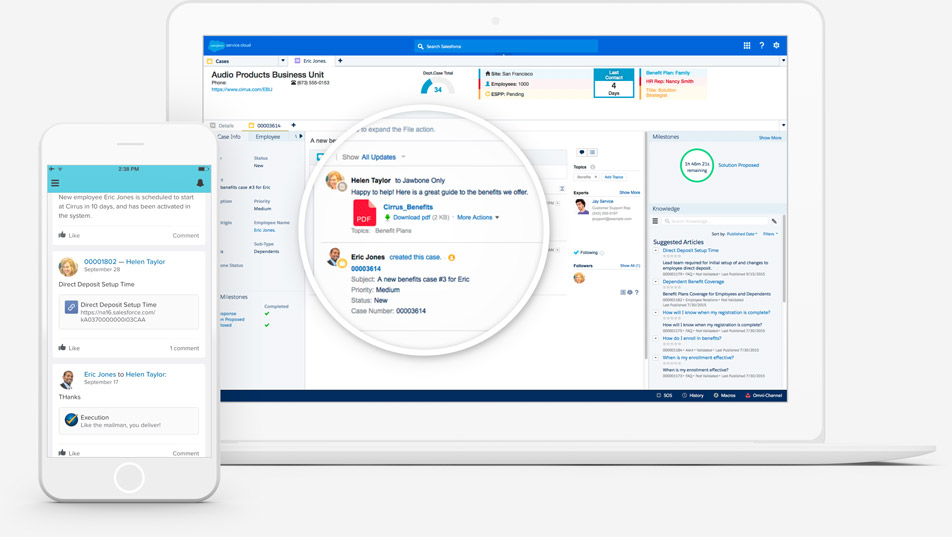Click the Dept Case Total gauge

click(x=437, y=84)
